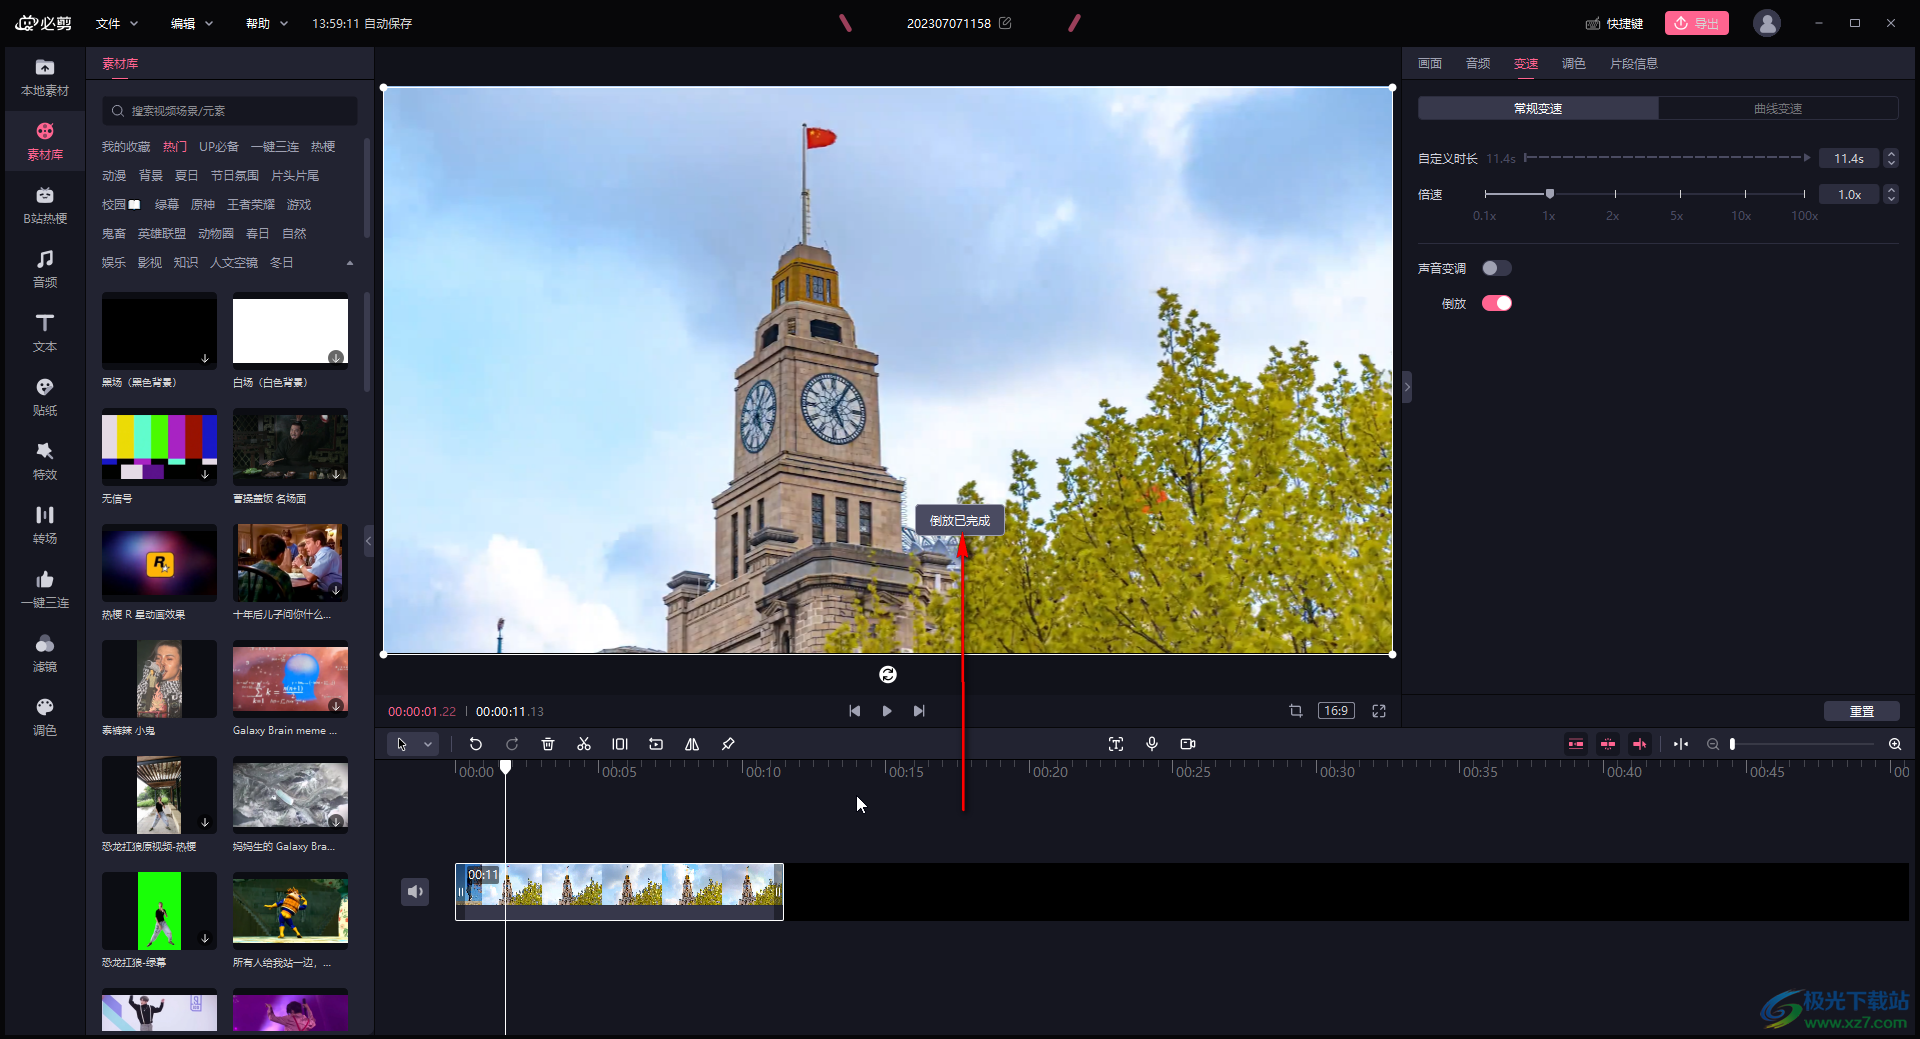Switch to the 曲线变速 curve speed tab

point(1778,108)
